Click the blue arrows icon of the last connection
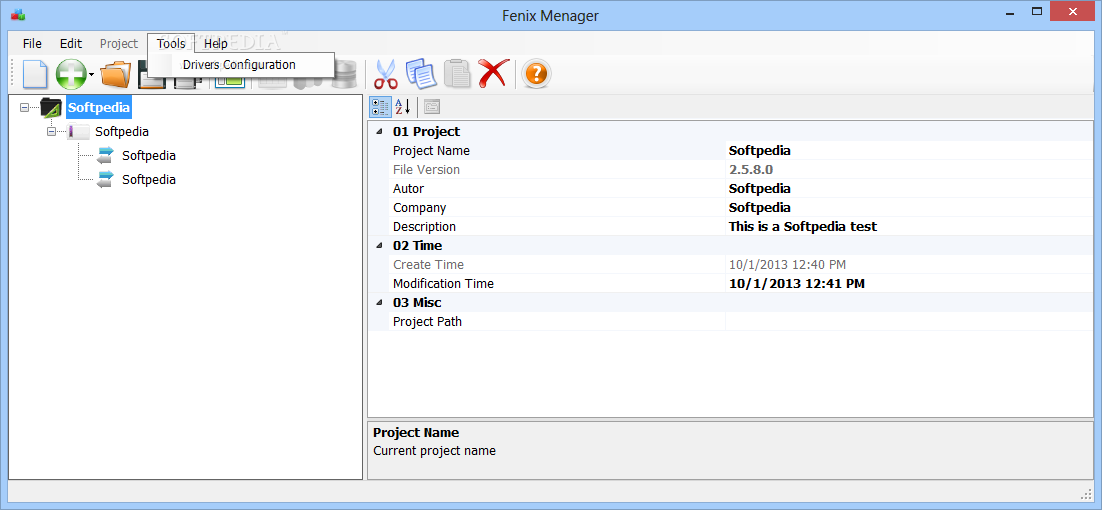The height and width of the screenshot is (510, 1102). [105, 179]
